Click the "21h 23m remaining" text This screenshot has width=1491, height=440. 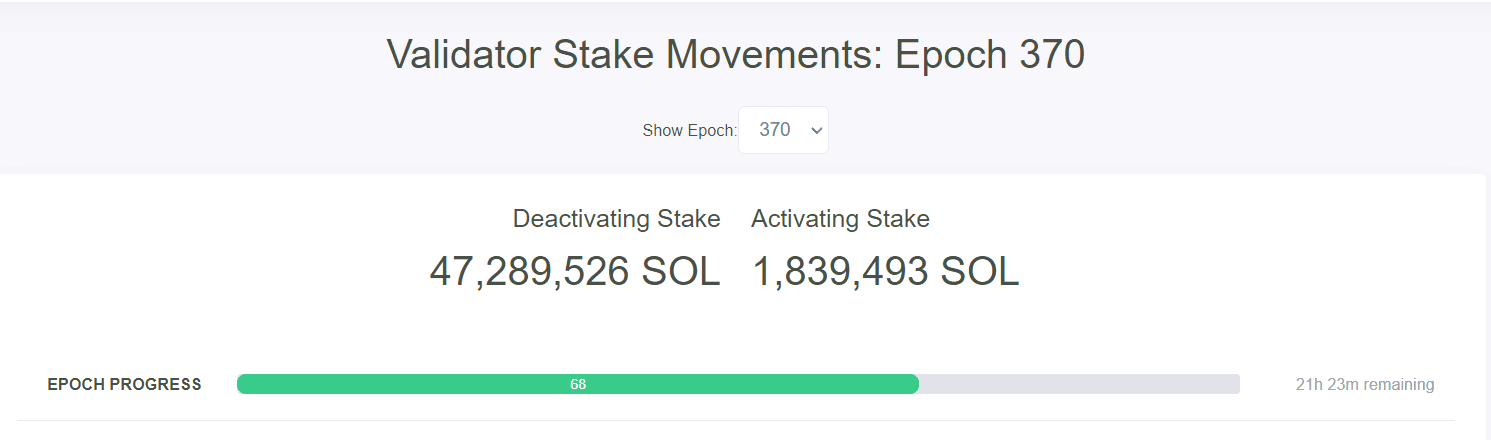tap(1364, 384)
